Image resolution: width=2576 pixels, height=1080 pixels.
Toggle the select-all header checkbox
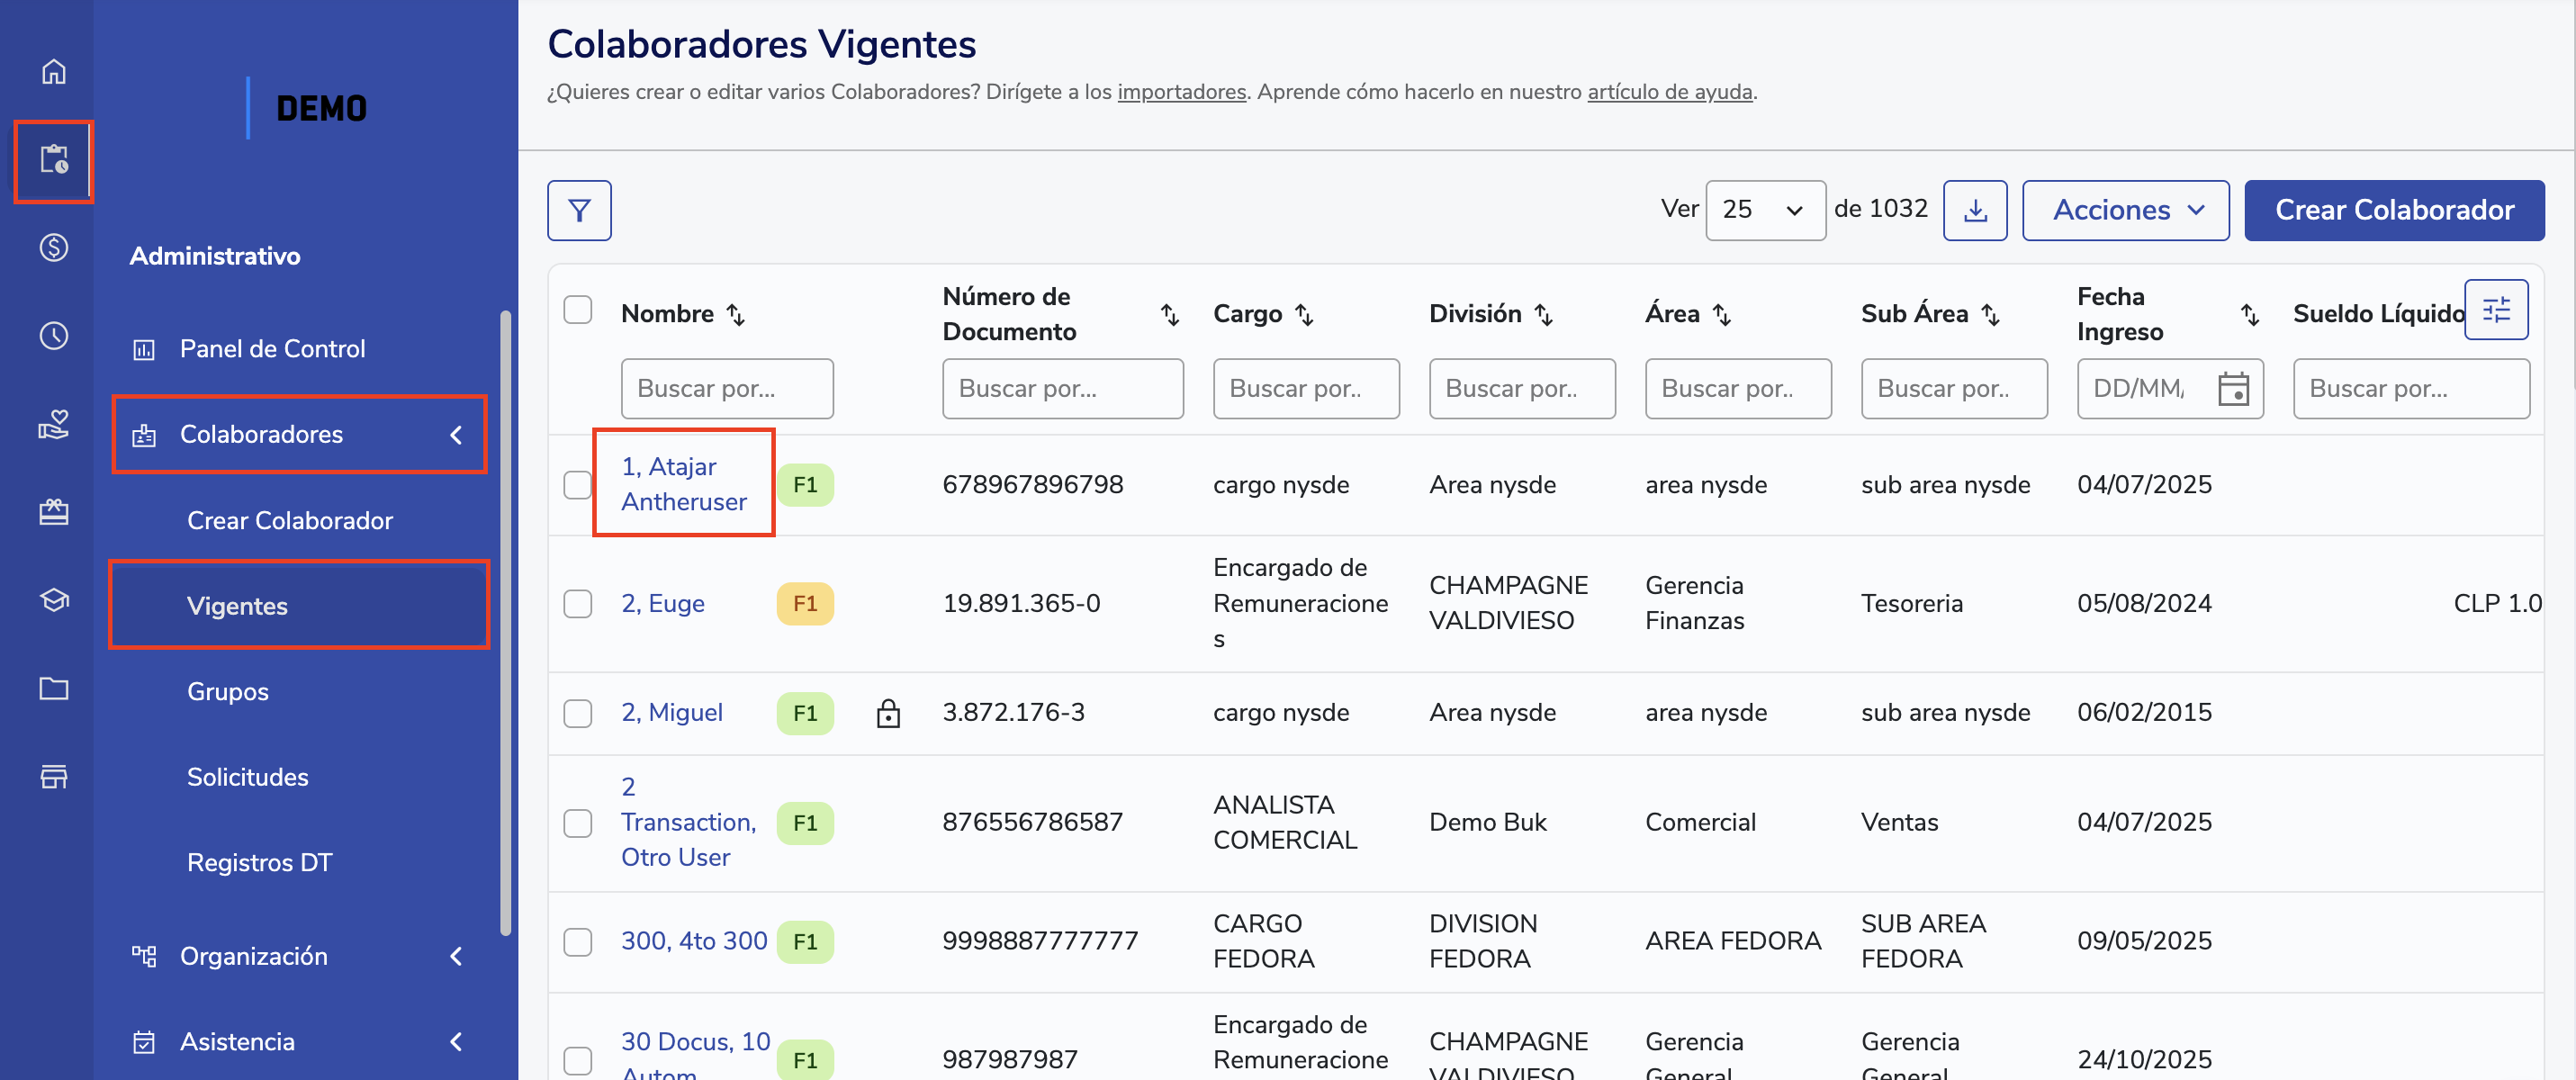coord(578,310)
